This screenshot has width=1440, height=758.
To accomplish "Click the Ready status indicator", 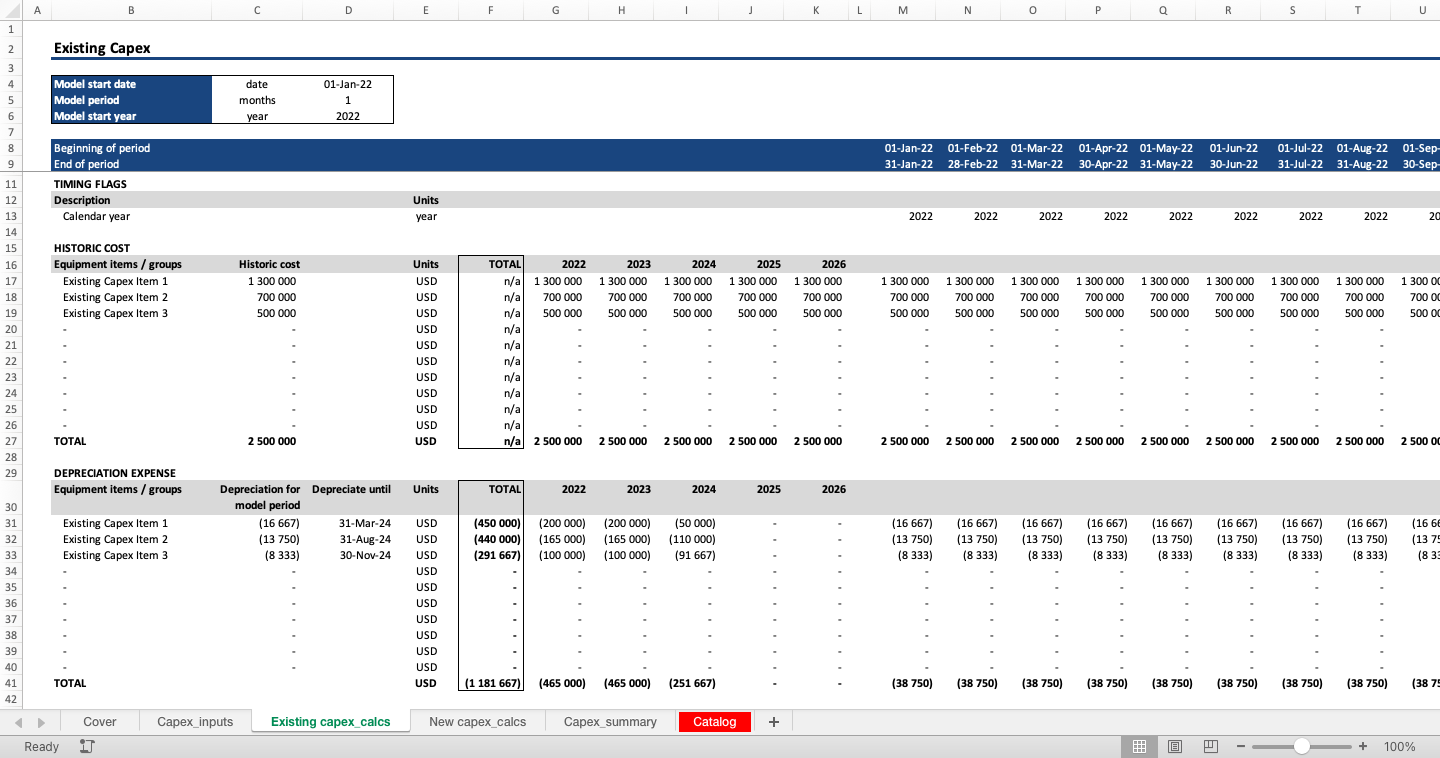I will 41,747.
